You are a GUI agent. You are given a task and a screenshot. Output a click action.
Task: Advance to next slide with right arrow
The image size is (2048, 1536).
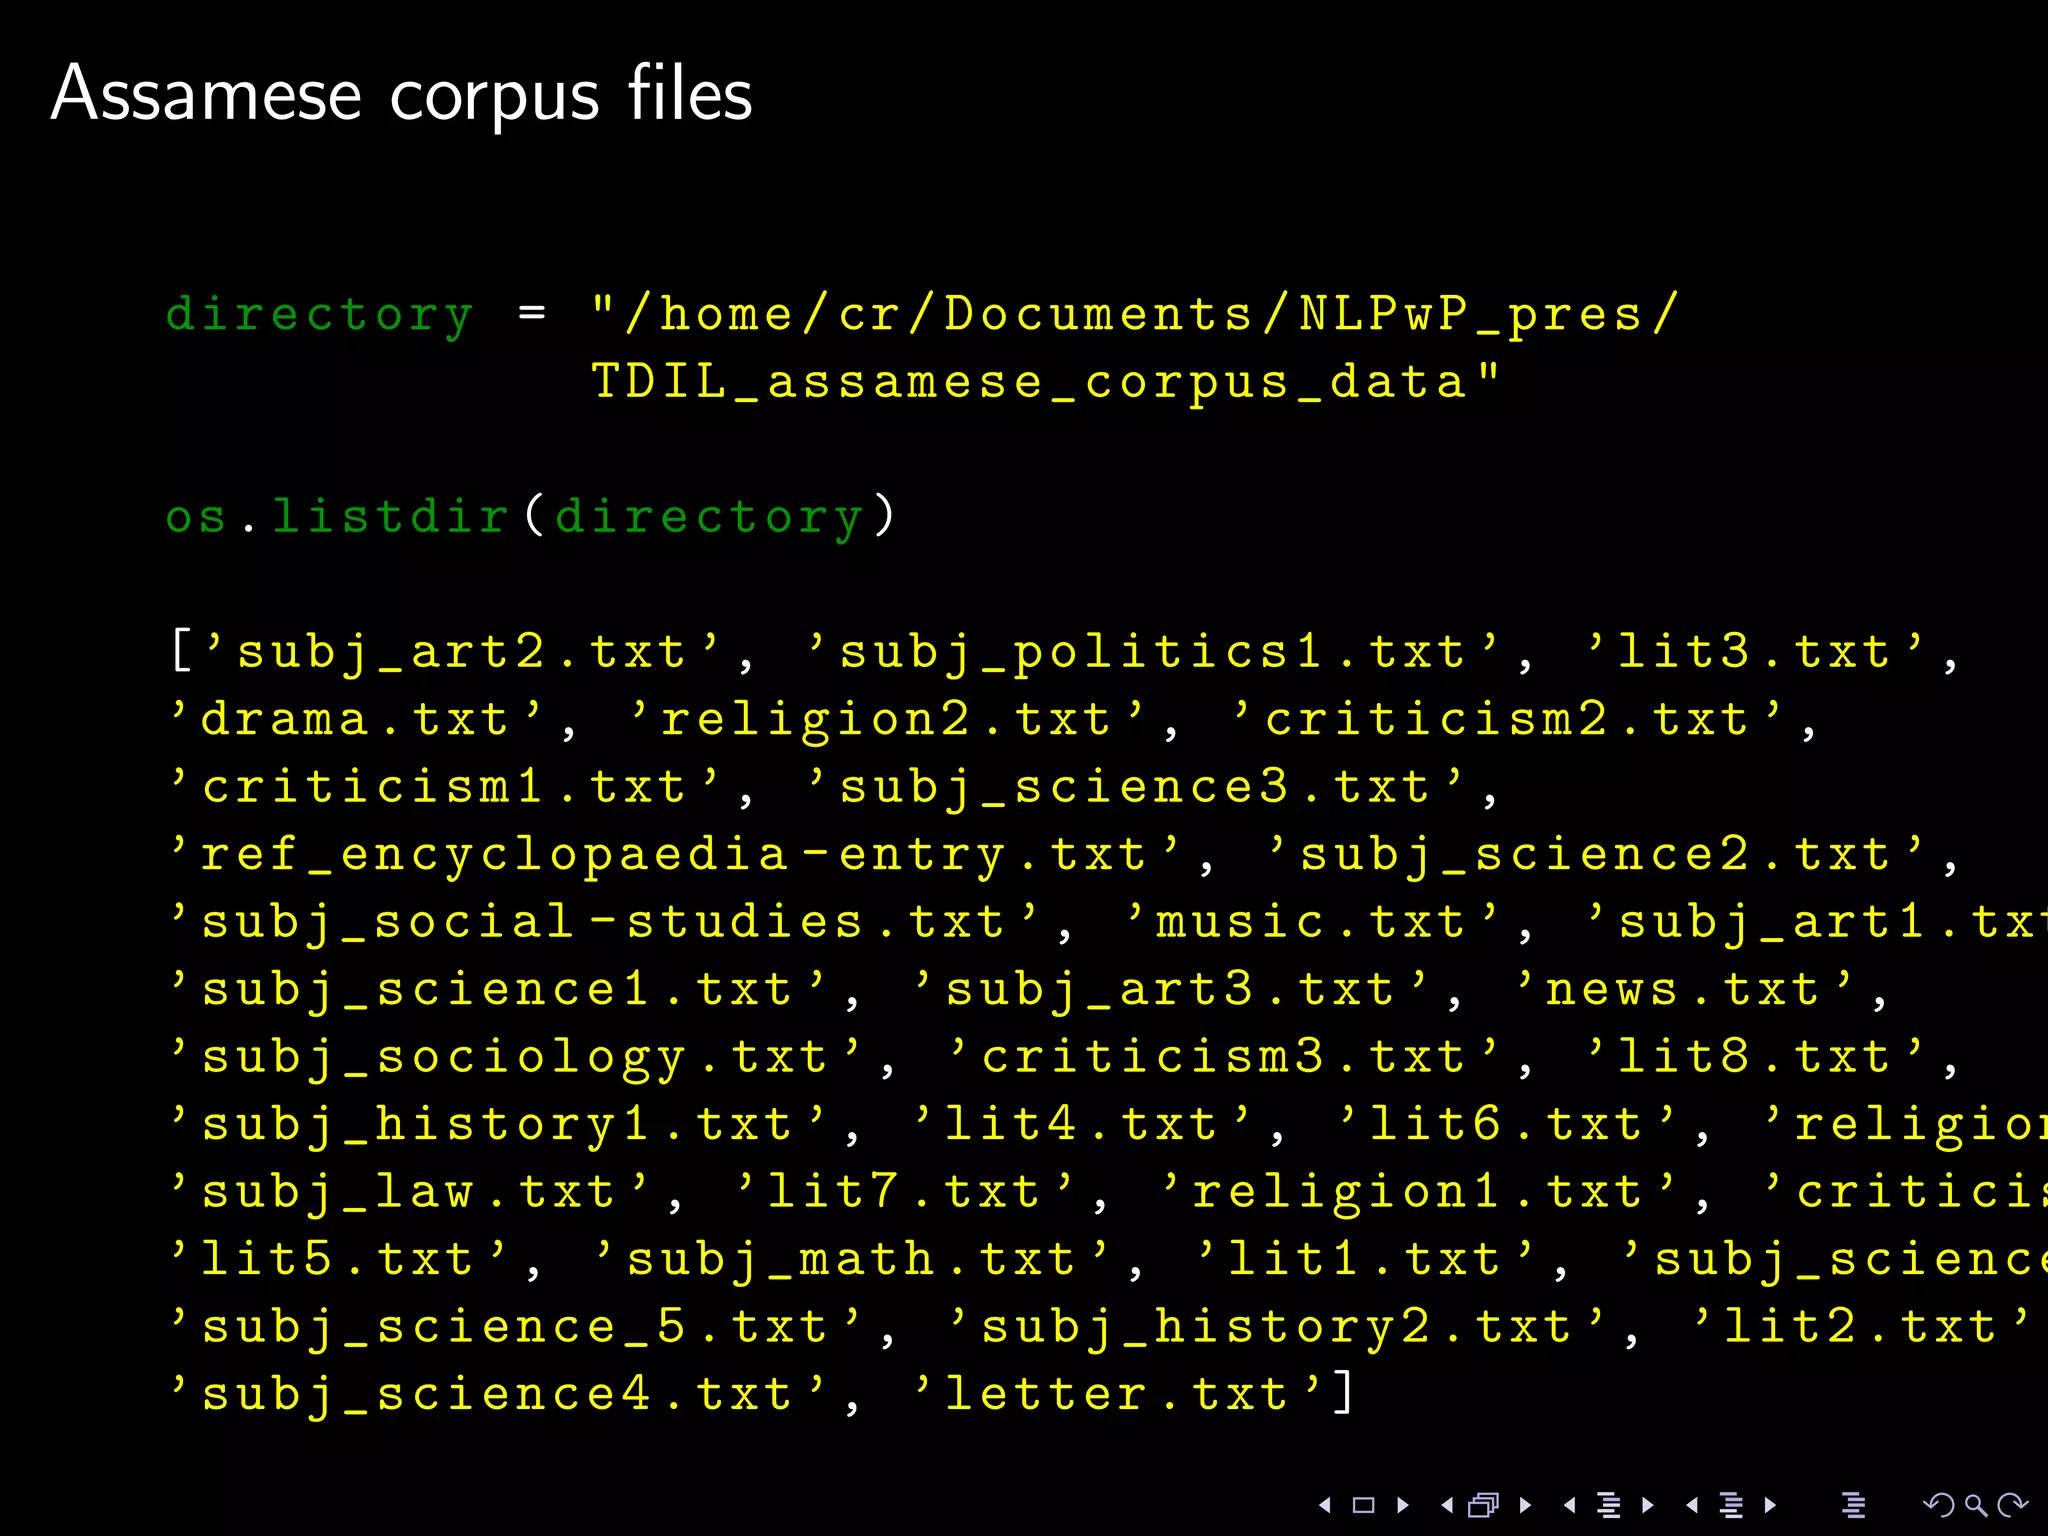(1403, 1505)
